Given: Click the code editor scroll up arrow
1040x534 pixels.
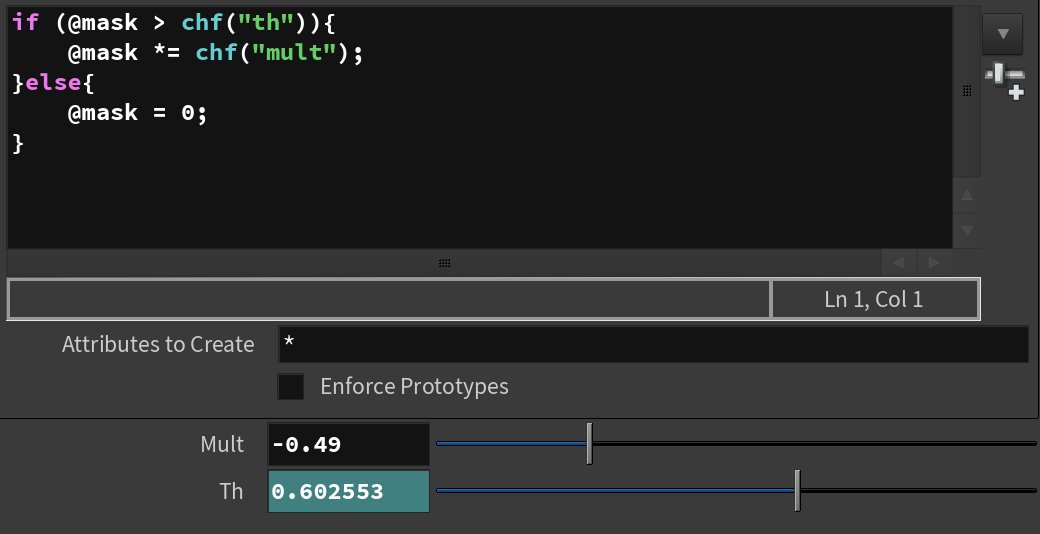Looking at the screenshot, I should [967, 196].
